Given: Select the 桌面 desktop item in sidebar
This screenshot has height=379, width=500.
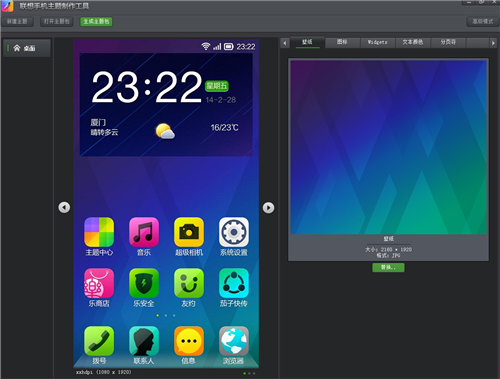Looking at the screenshot, I should point(27,48).
